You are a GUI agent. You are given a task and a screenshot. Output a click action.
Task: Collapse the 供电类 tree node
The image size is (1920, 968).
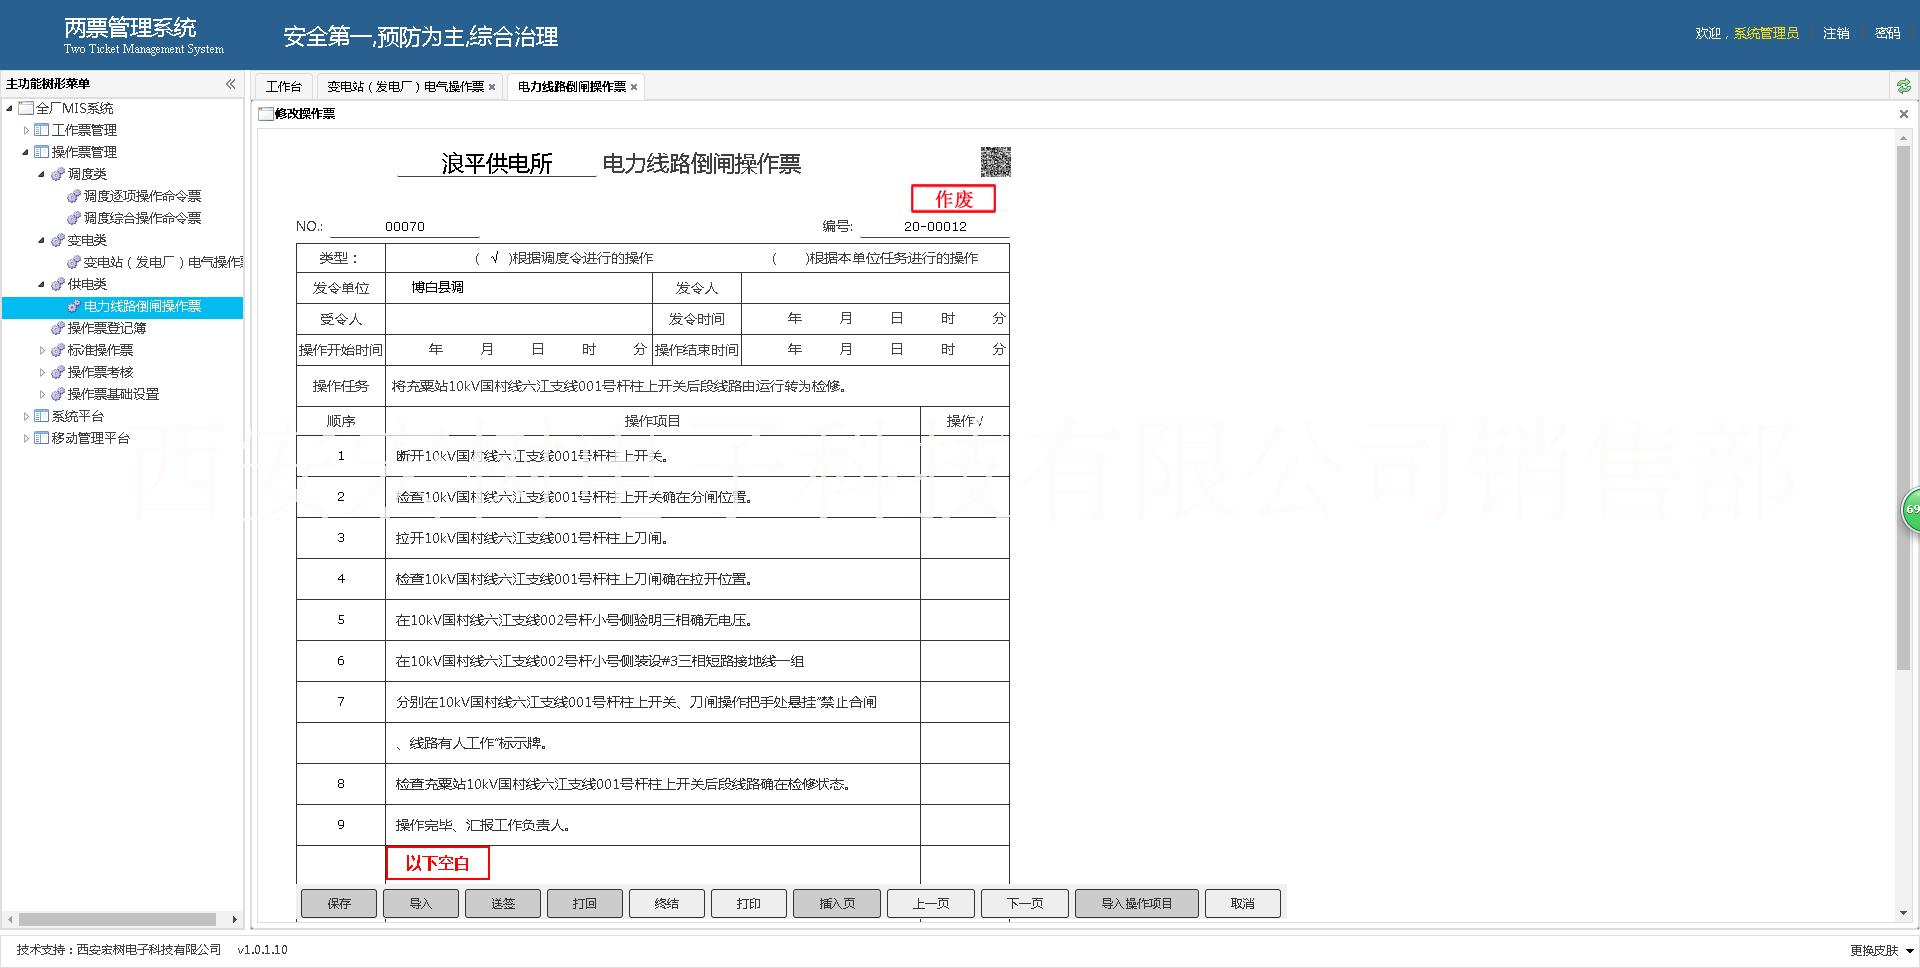click(42, 284)
